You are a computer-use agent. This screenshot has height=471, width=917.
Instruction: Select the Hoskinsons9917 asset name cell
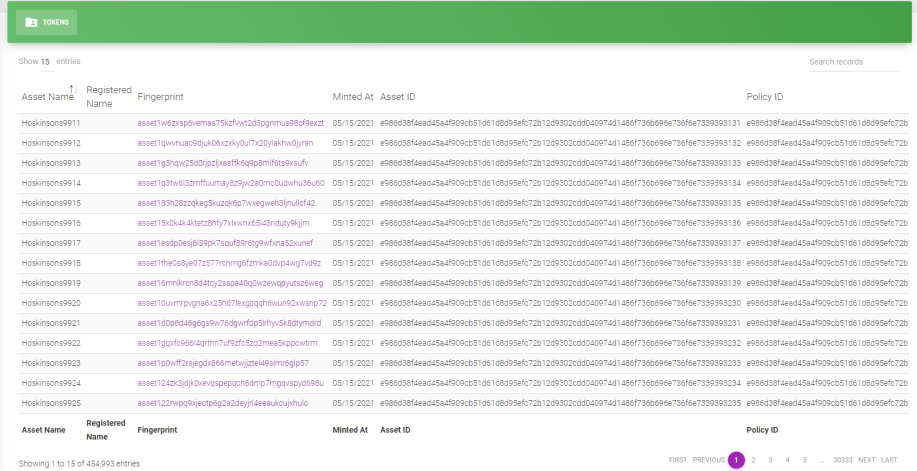pos(51,243)
